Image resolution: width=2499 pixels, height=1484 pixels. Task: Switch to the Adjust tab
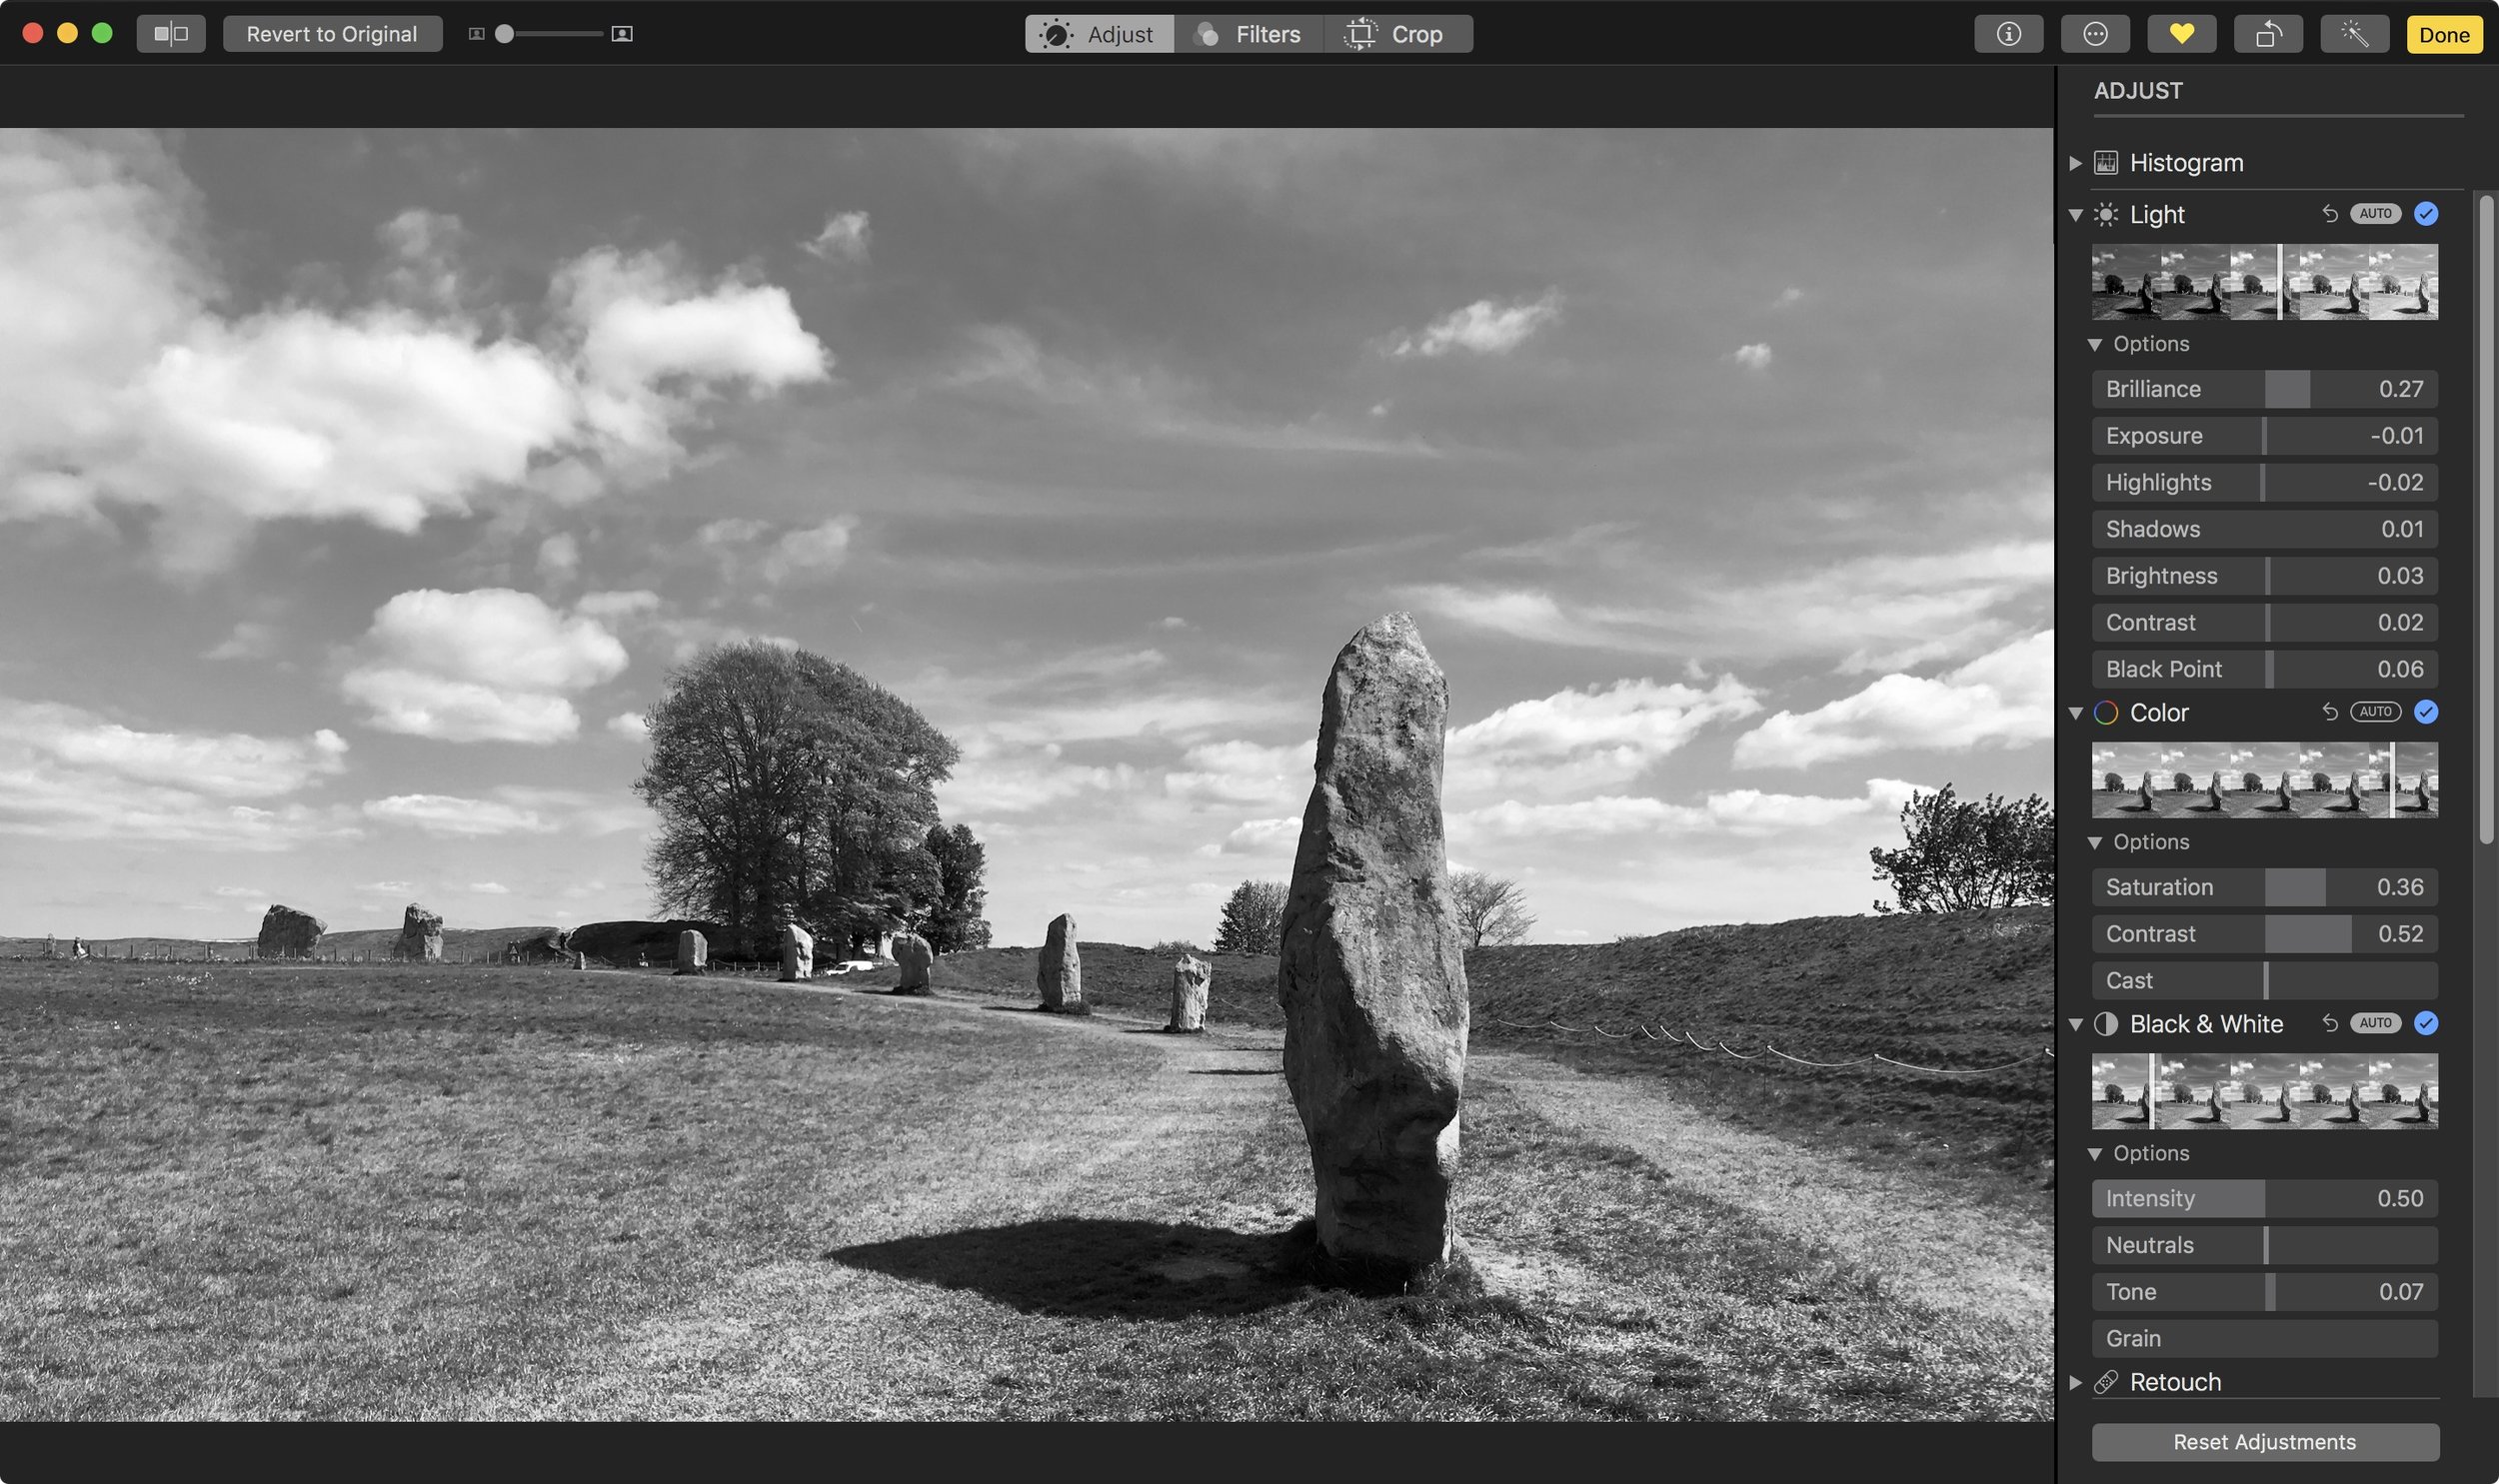click(x=1099, y=34)
